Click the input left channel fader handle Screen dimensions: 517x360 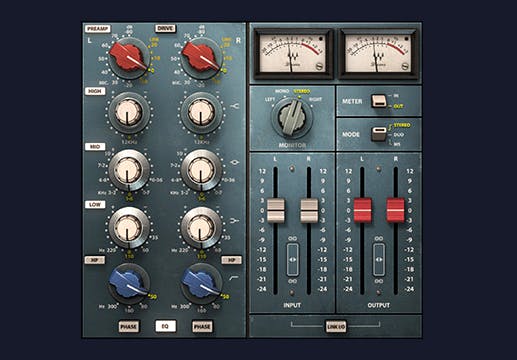276,210
